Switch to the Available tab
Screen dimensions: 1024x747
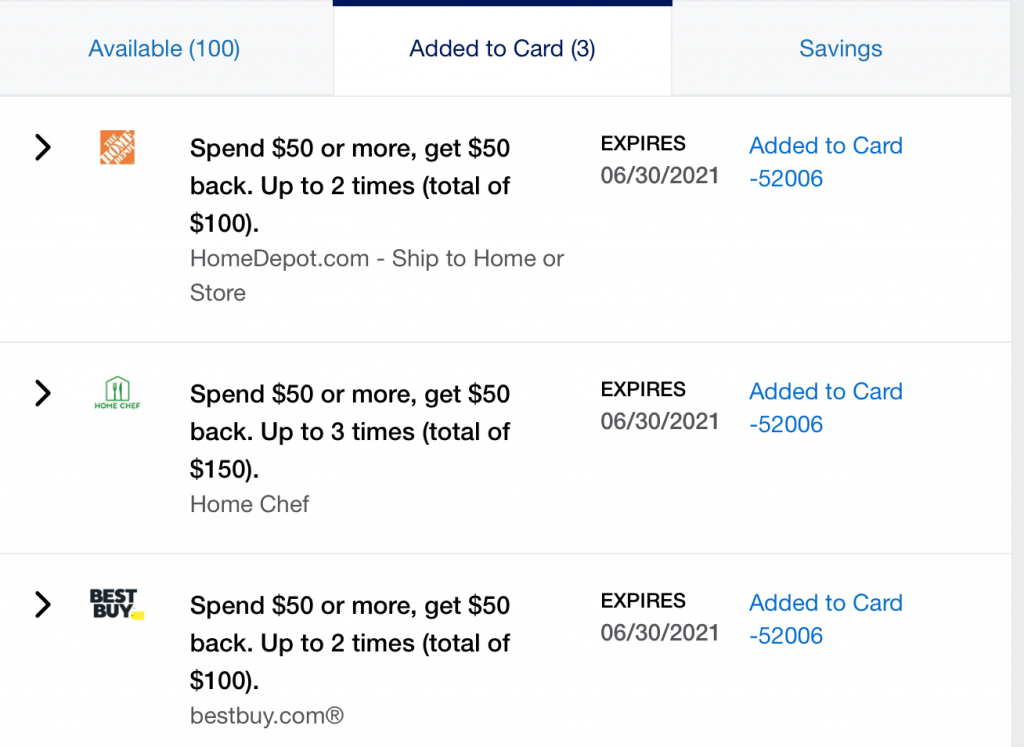click(x=163, y=48)
